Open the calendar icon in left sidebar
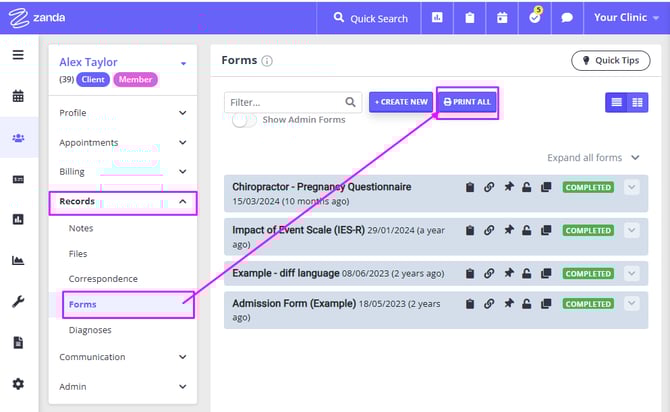 point(18,97)
